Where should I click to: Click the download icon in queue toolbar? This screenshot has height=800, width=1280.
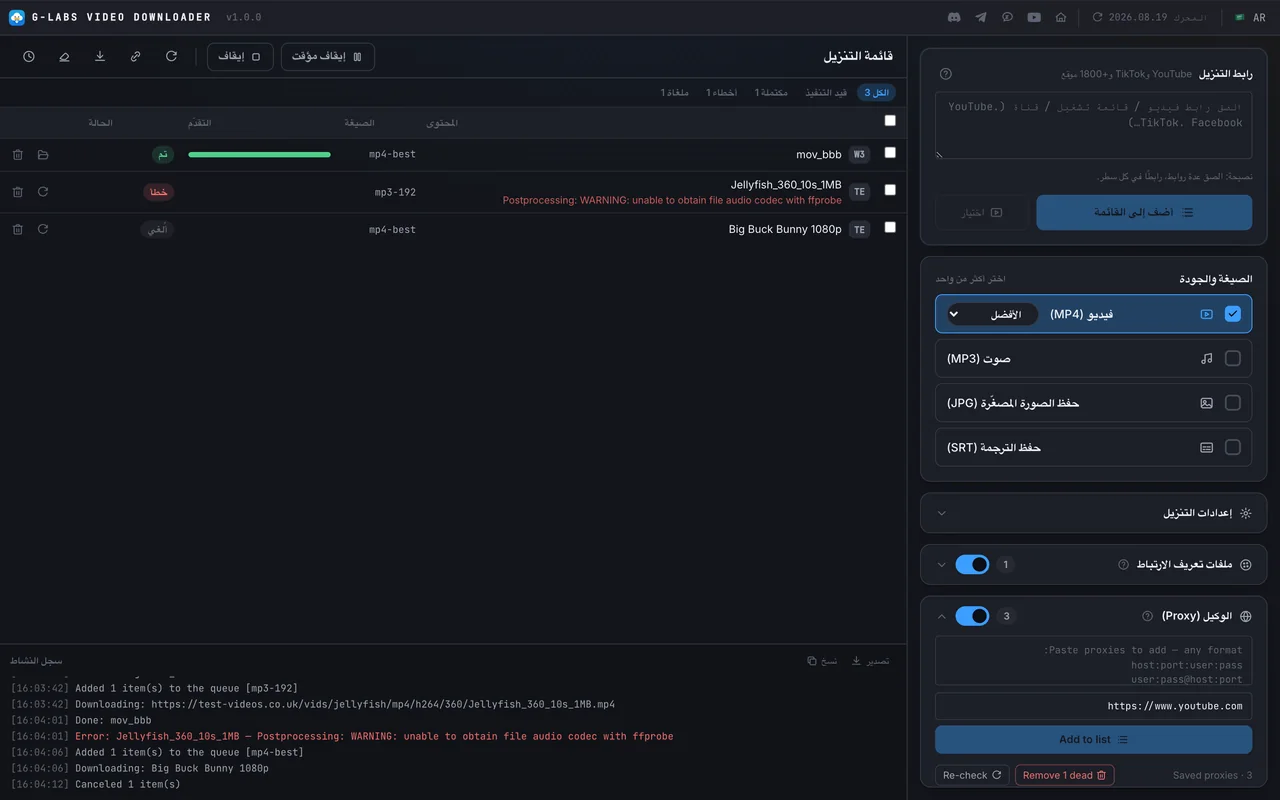[x=100, y=57]
